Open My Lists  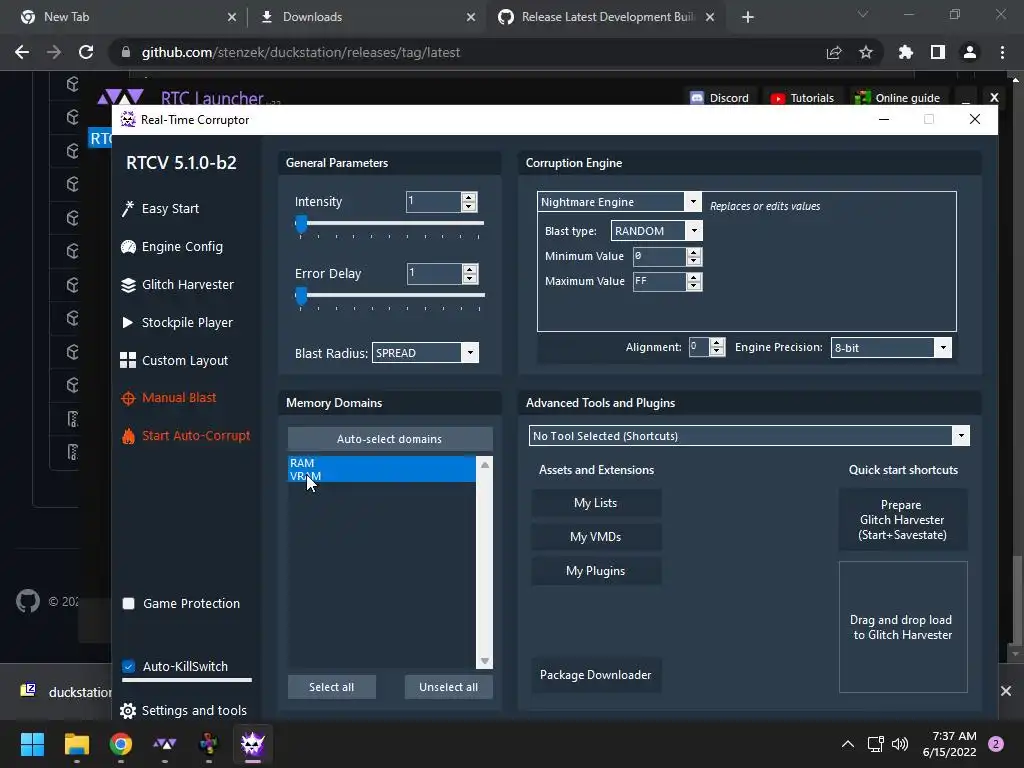pos(596,503)
